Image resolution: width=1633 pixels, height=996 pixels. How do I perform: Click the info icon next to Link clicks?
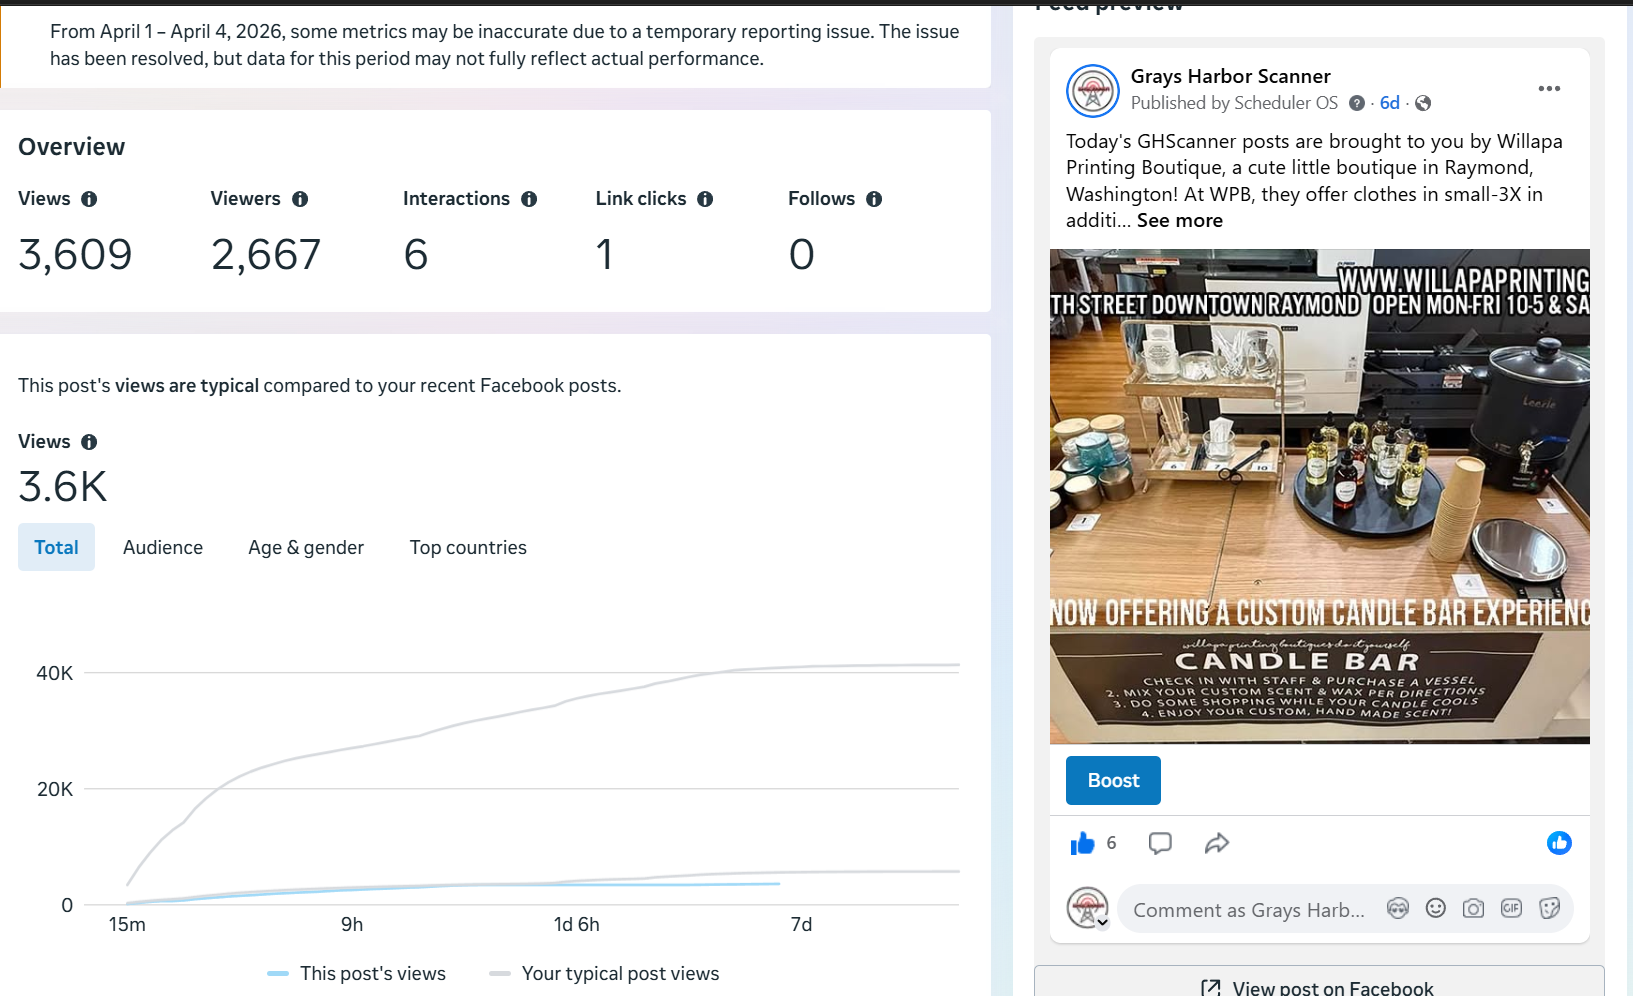(x=705, y=199)
